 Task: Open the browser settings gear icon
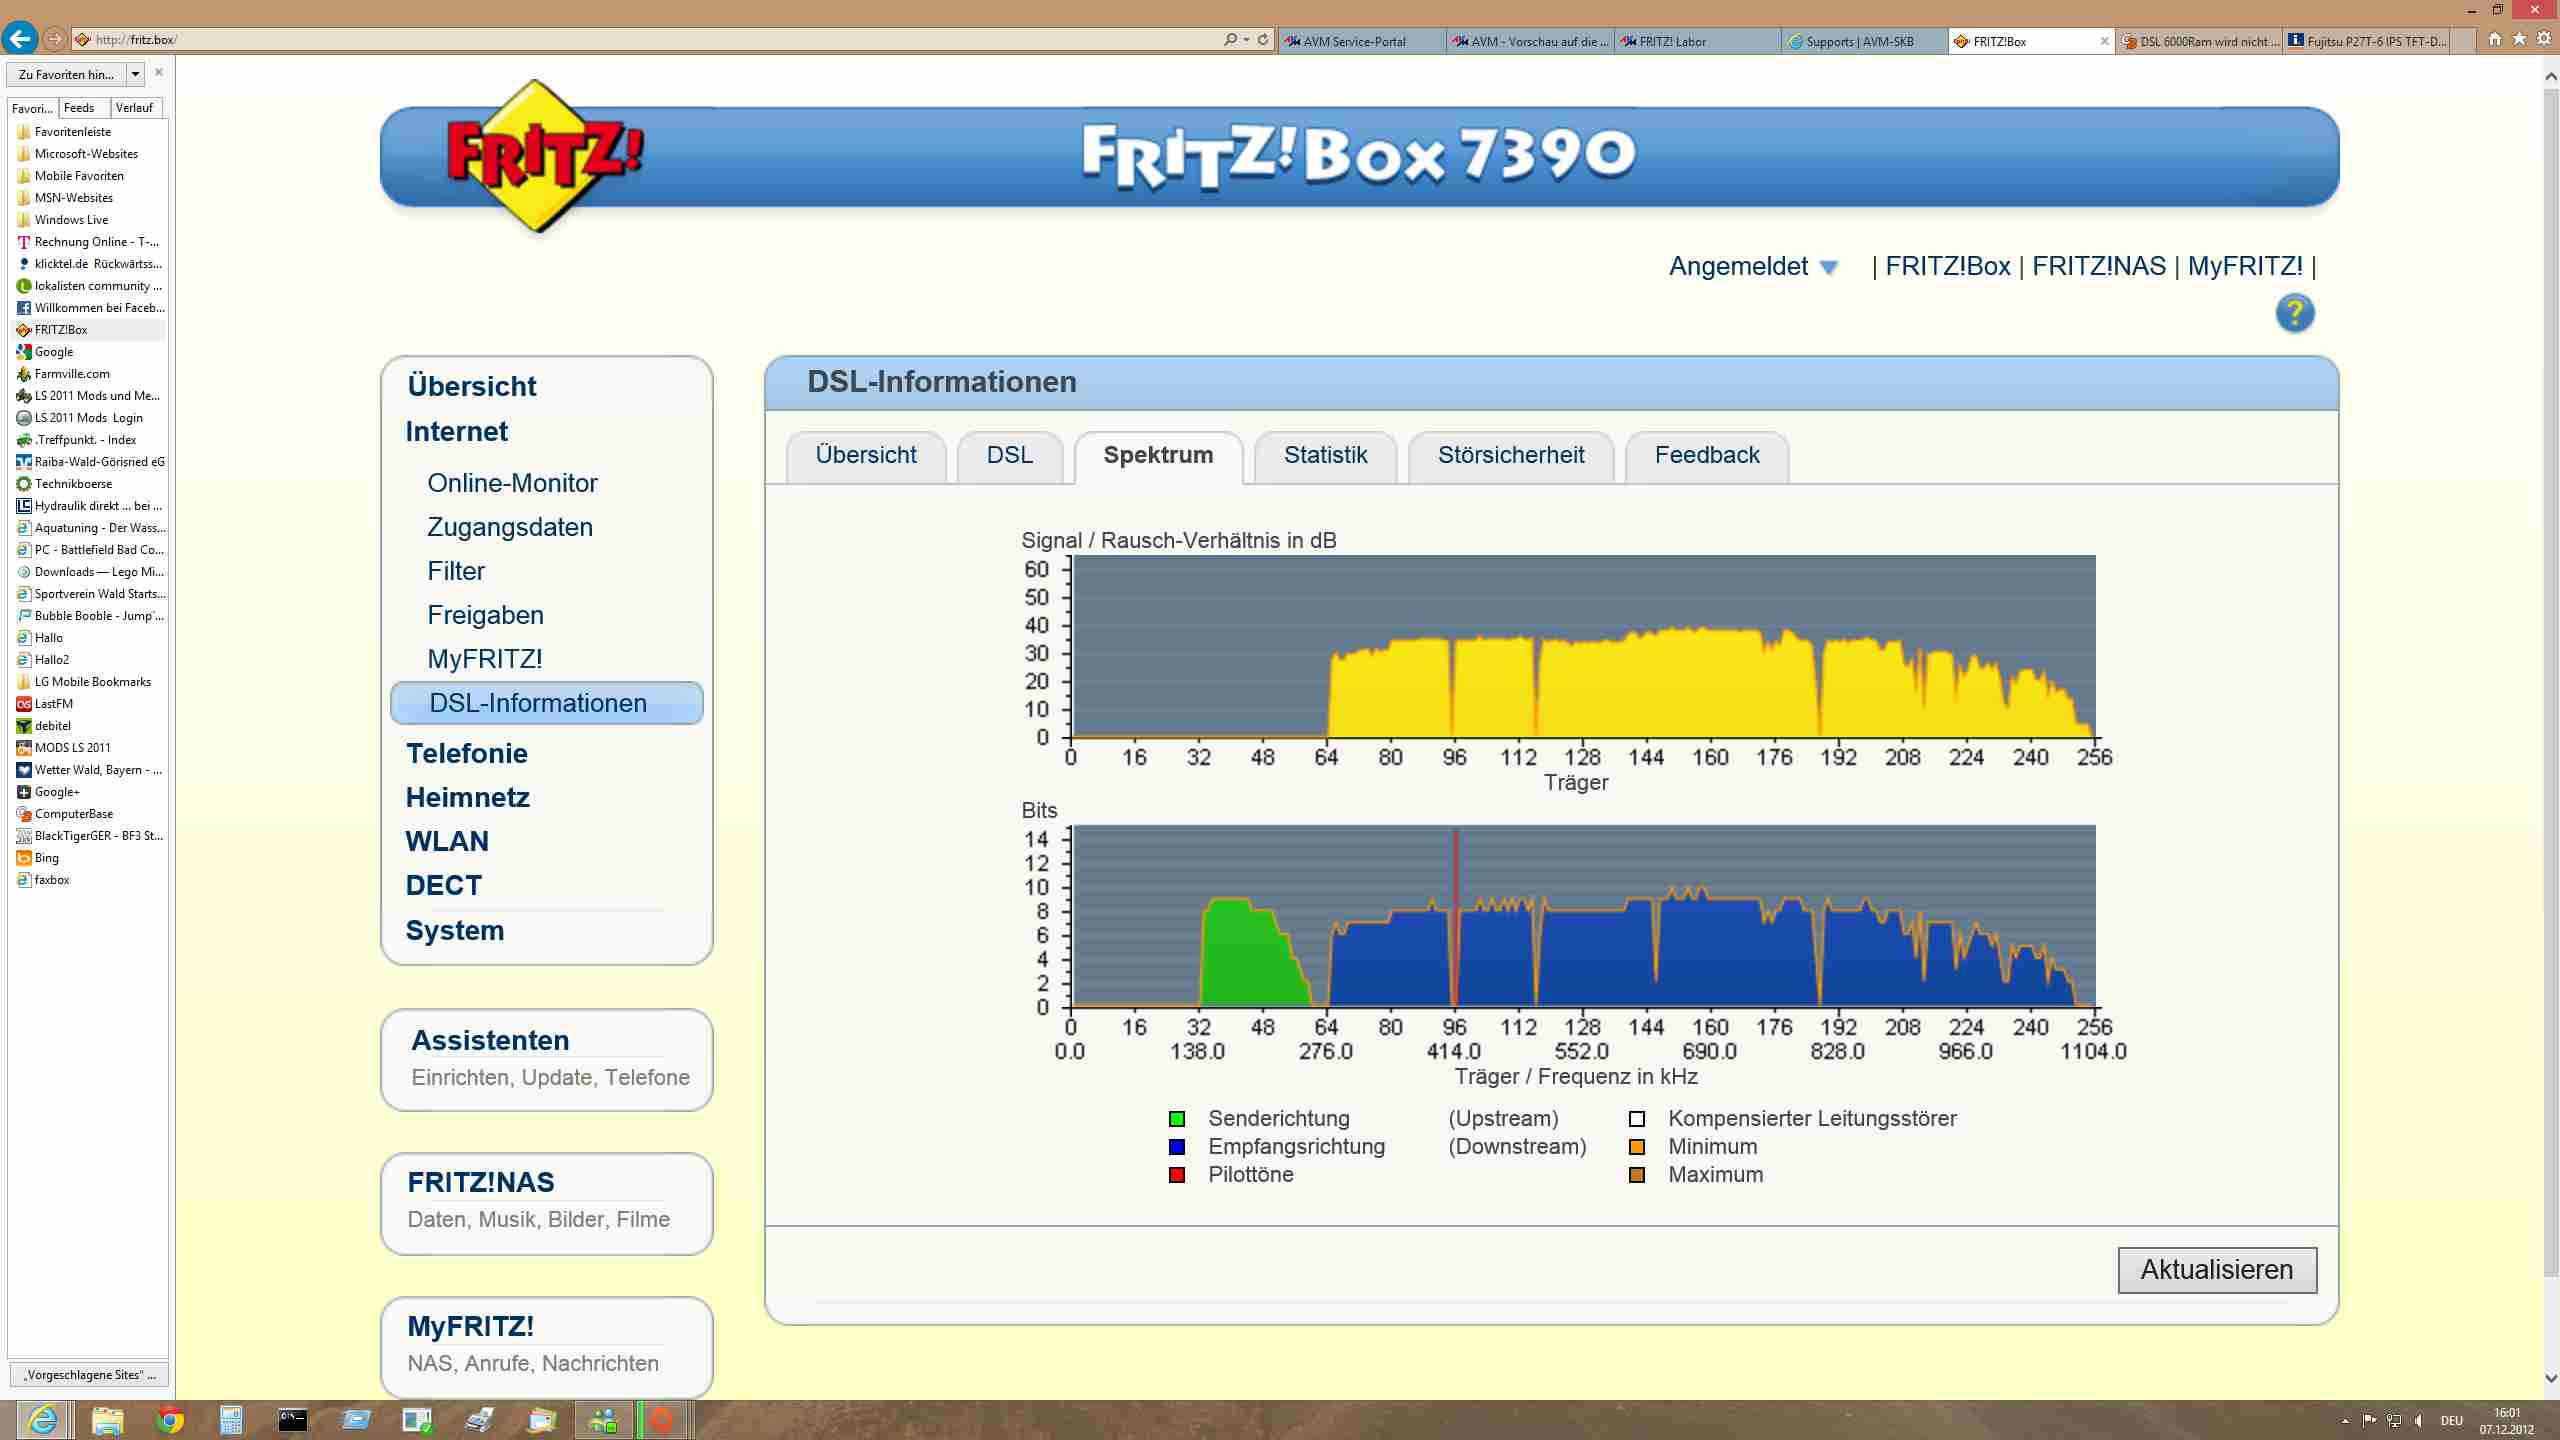click(x=2543, y=39)
